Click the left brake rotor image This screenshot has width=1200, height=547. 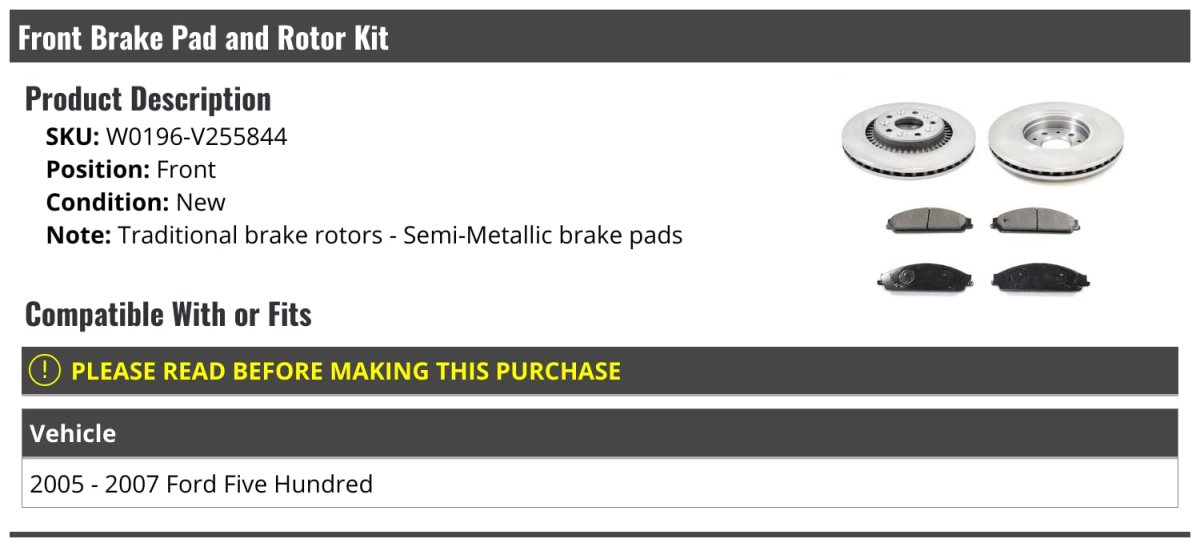click(908, 143)
